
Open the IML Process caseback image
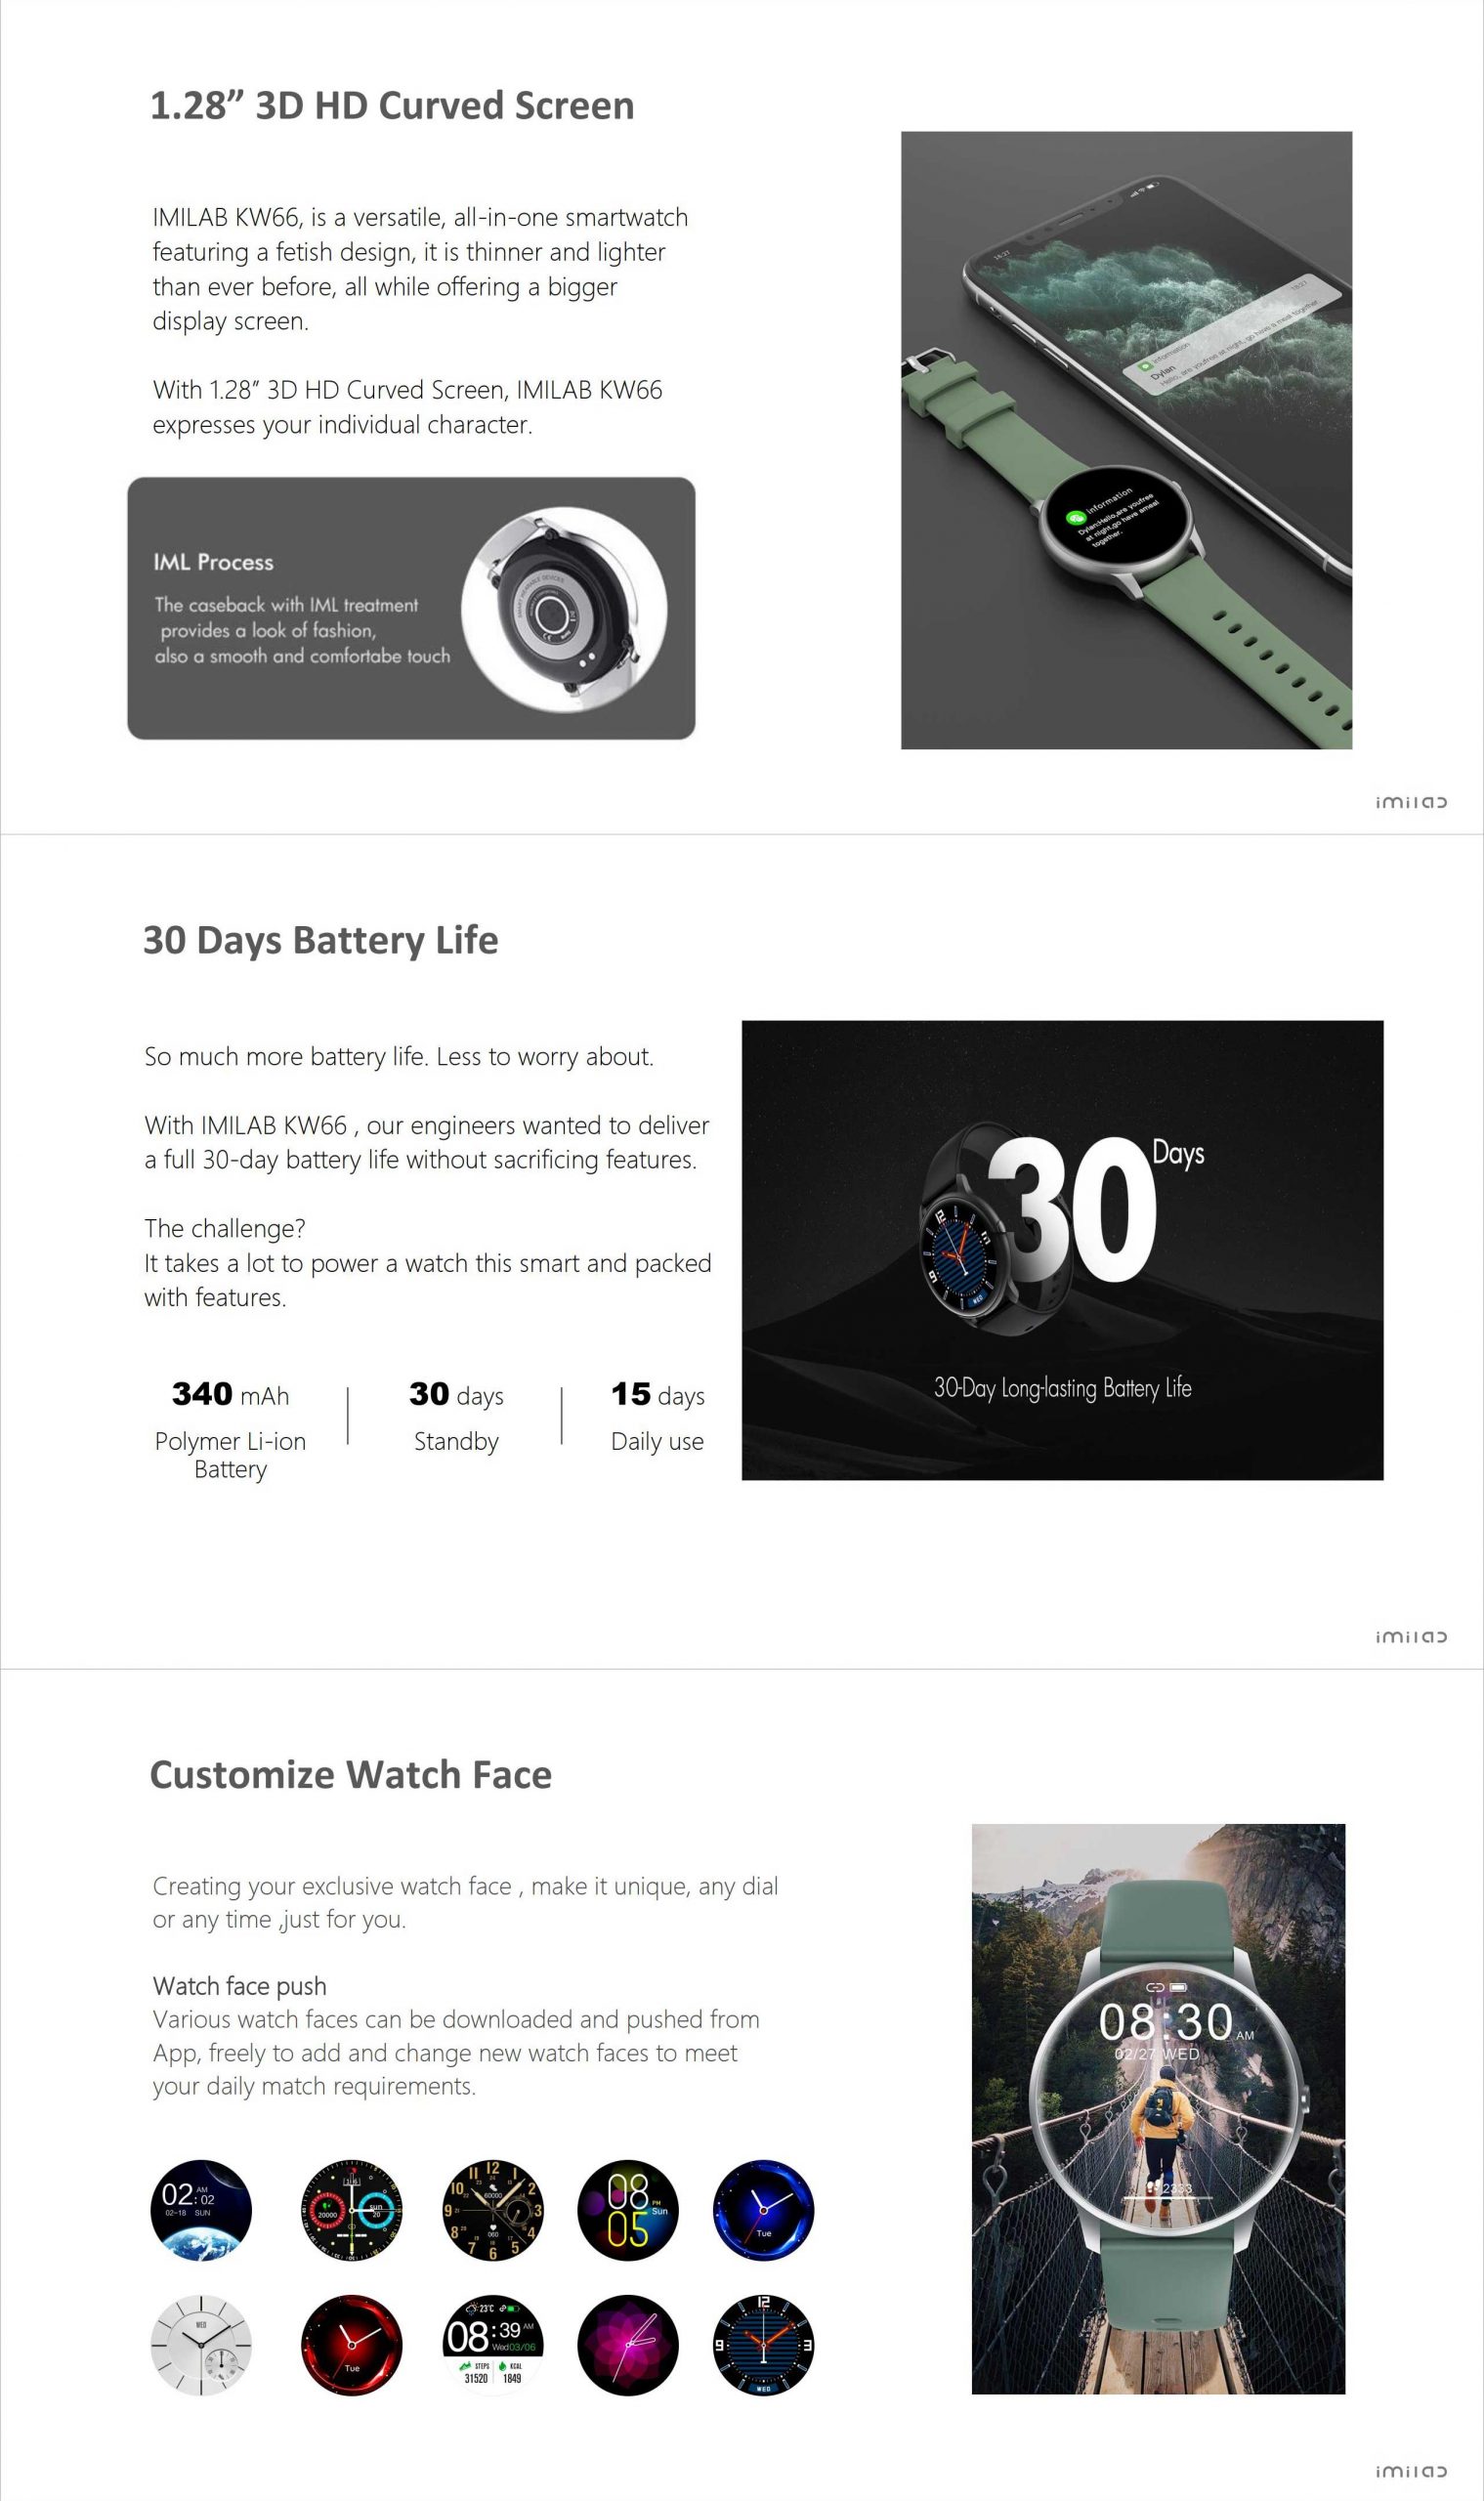(564, 609)
